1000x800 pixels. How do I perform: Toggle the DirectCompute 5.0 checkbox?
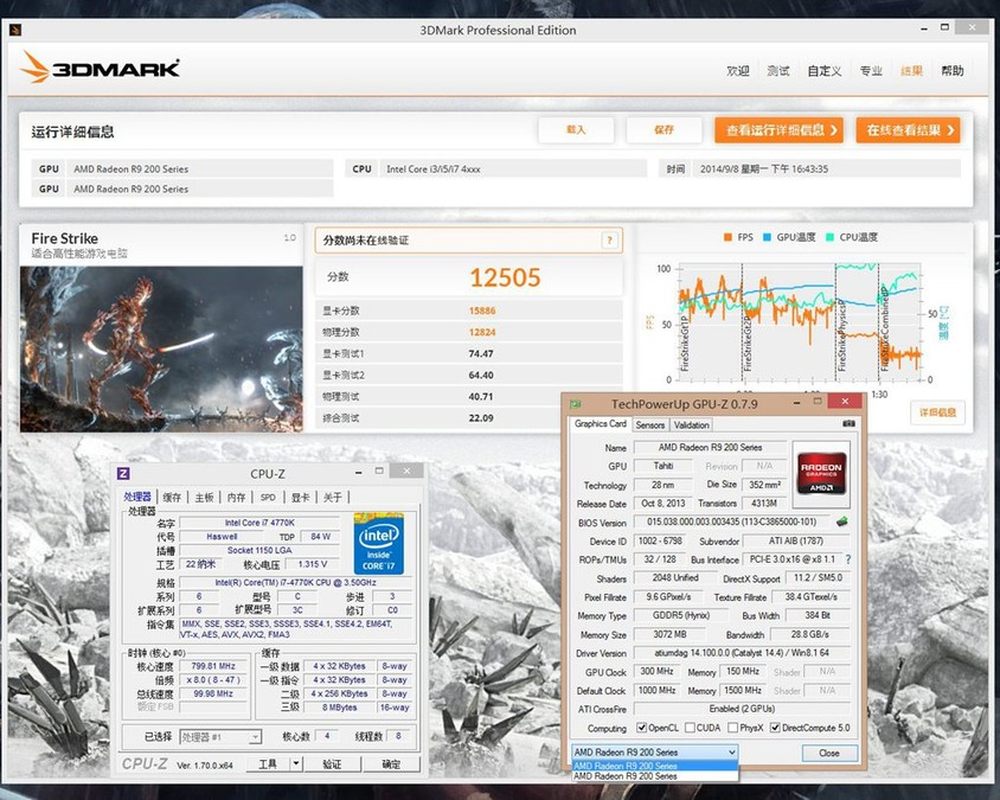pos(775,727)
